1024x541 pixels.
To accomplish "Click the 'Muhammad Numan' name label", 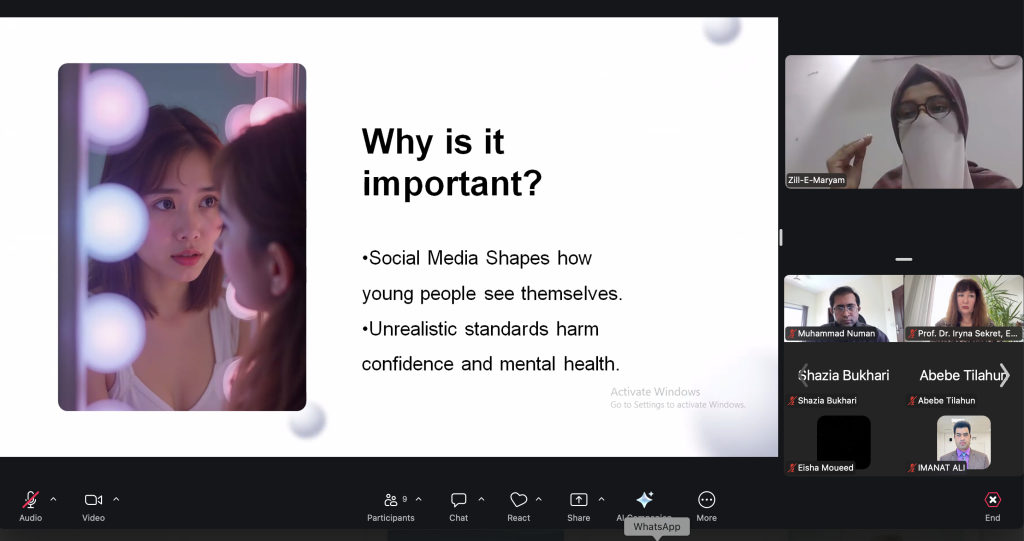I will [x=836, y=333].
